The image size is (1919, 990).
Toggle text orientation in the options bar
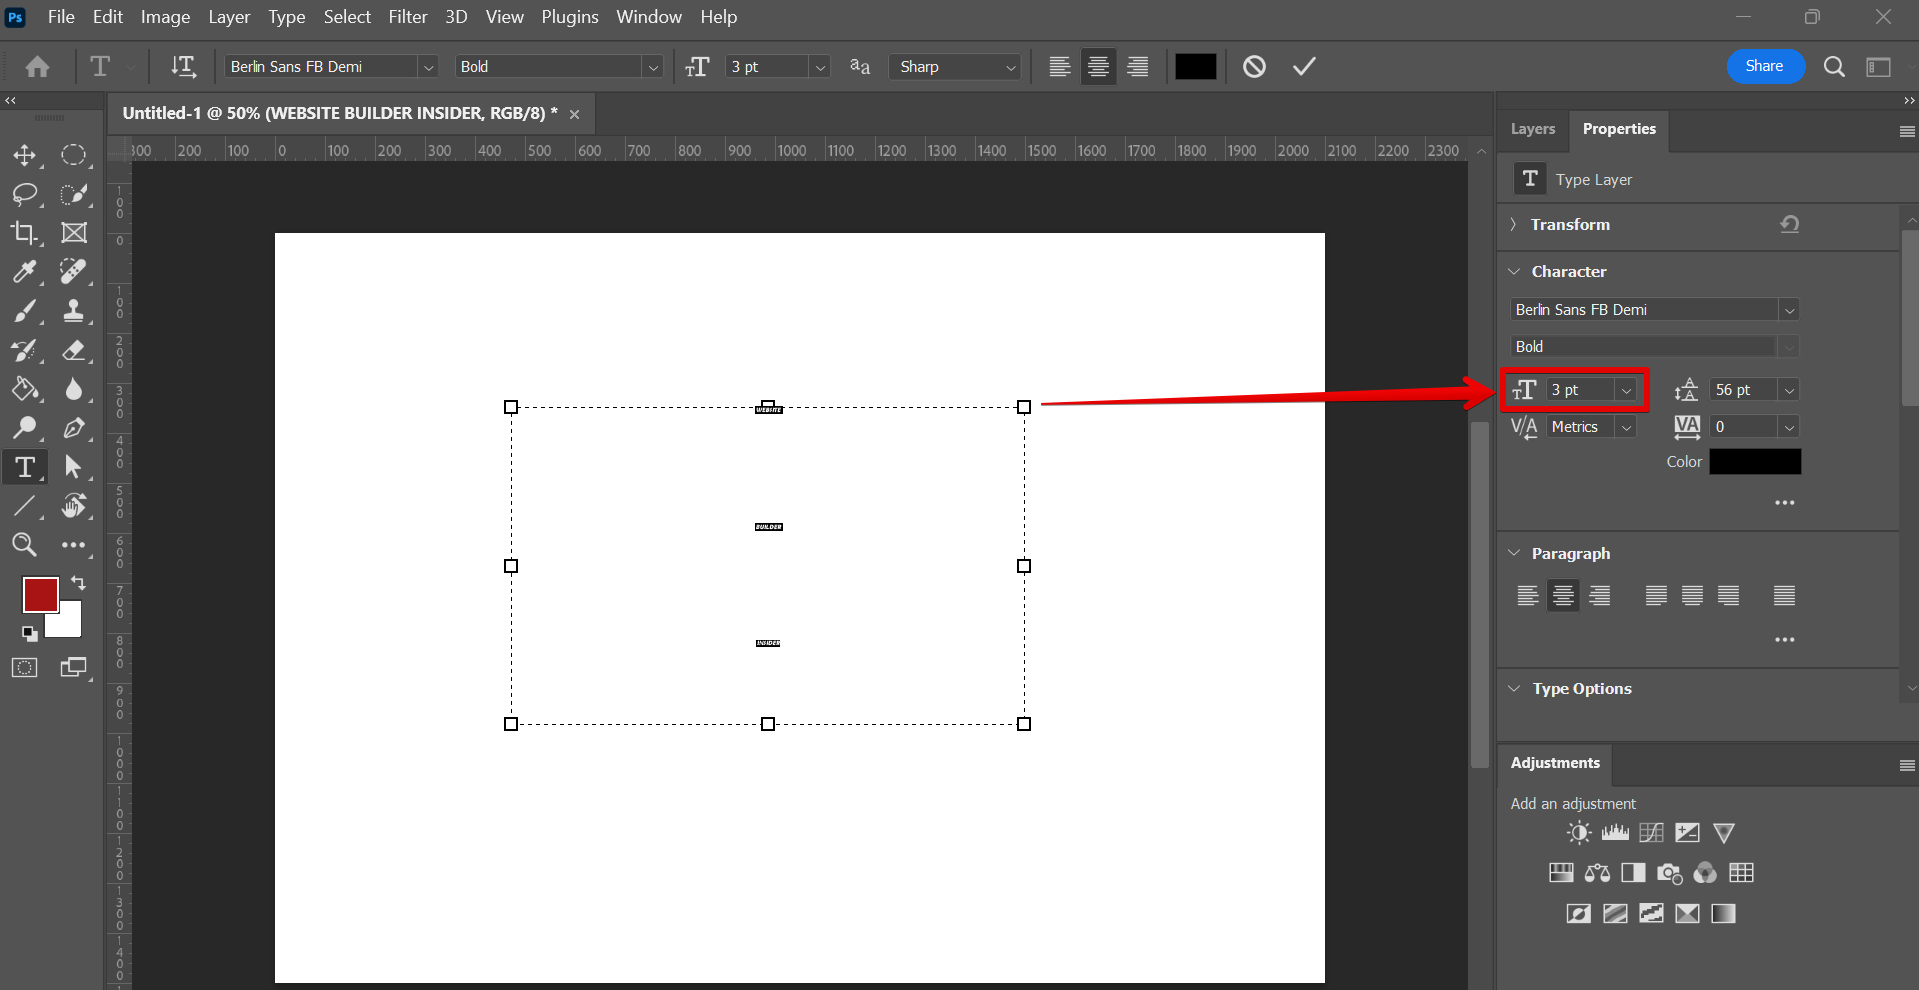[x=183, y=67]
